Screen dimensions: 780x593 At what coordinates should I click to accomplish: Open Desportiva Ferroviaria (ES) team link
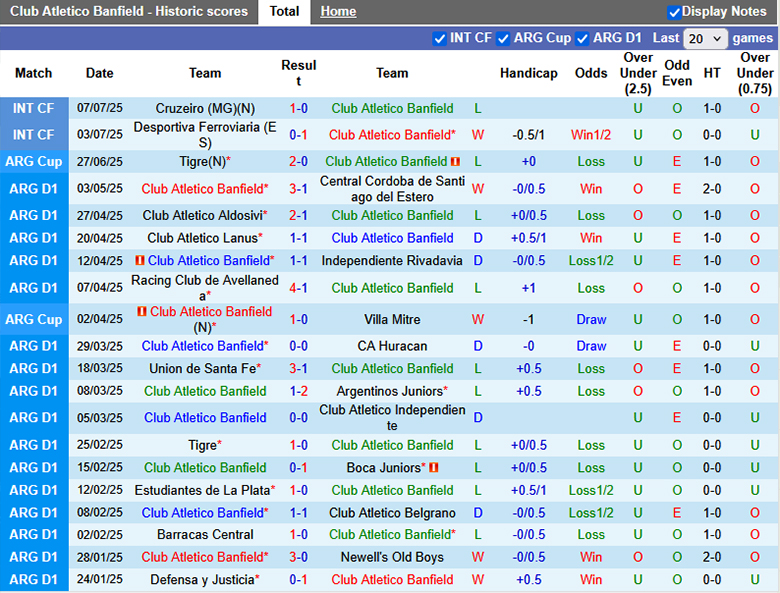[205, 135]
